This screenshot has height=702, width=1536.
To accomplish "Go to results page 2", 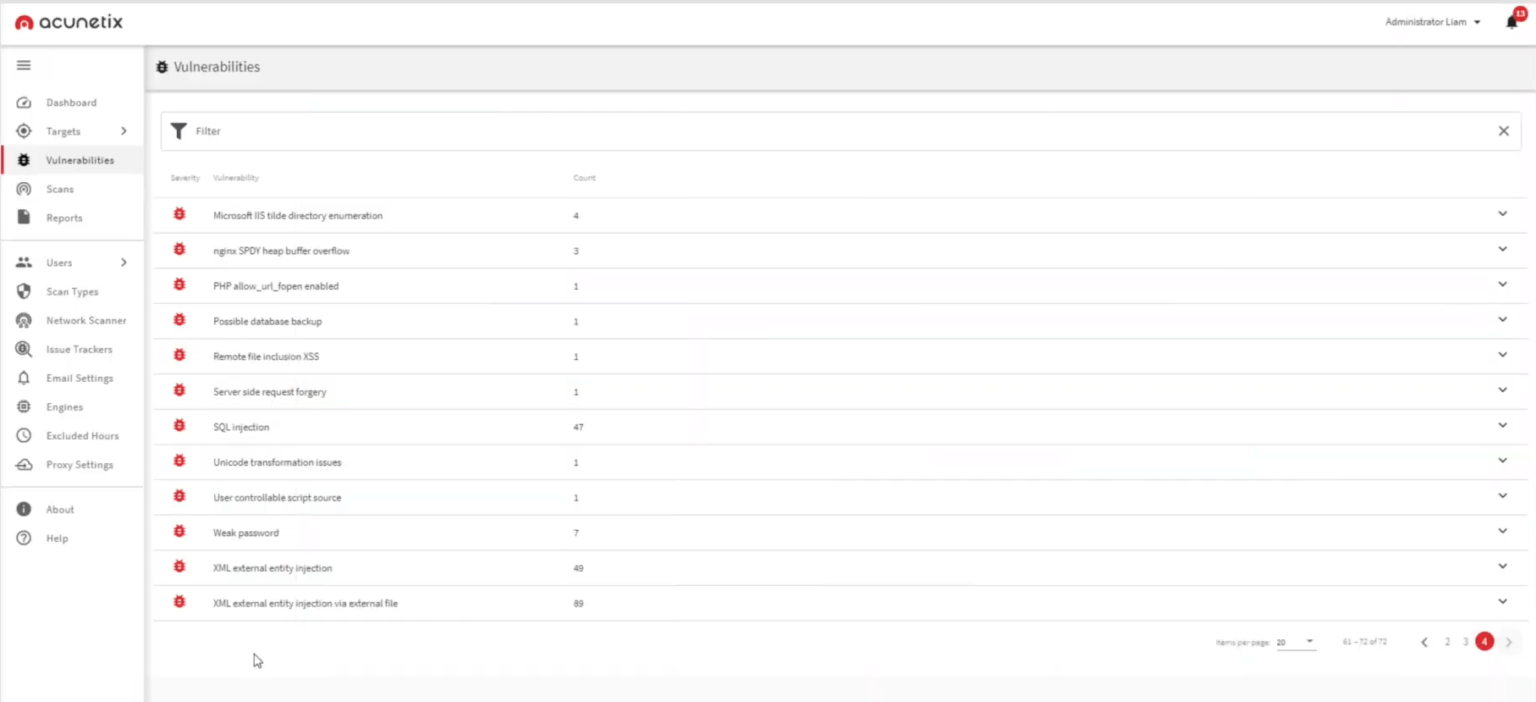I will (1447, 641).
